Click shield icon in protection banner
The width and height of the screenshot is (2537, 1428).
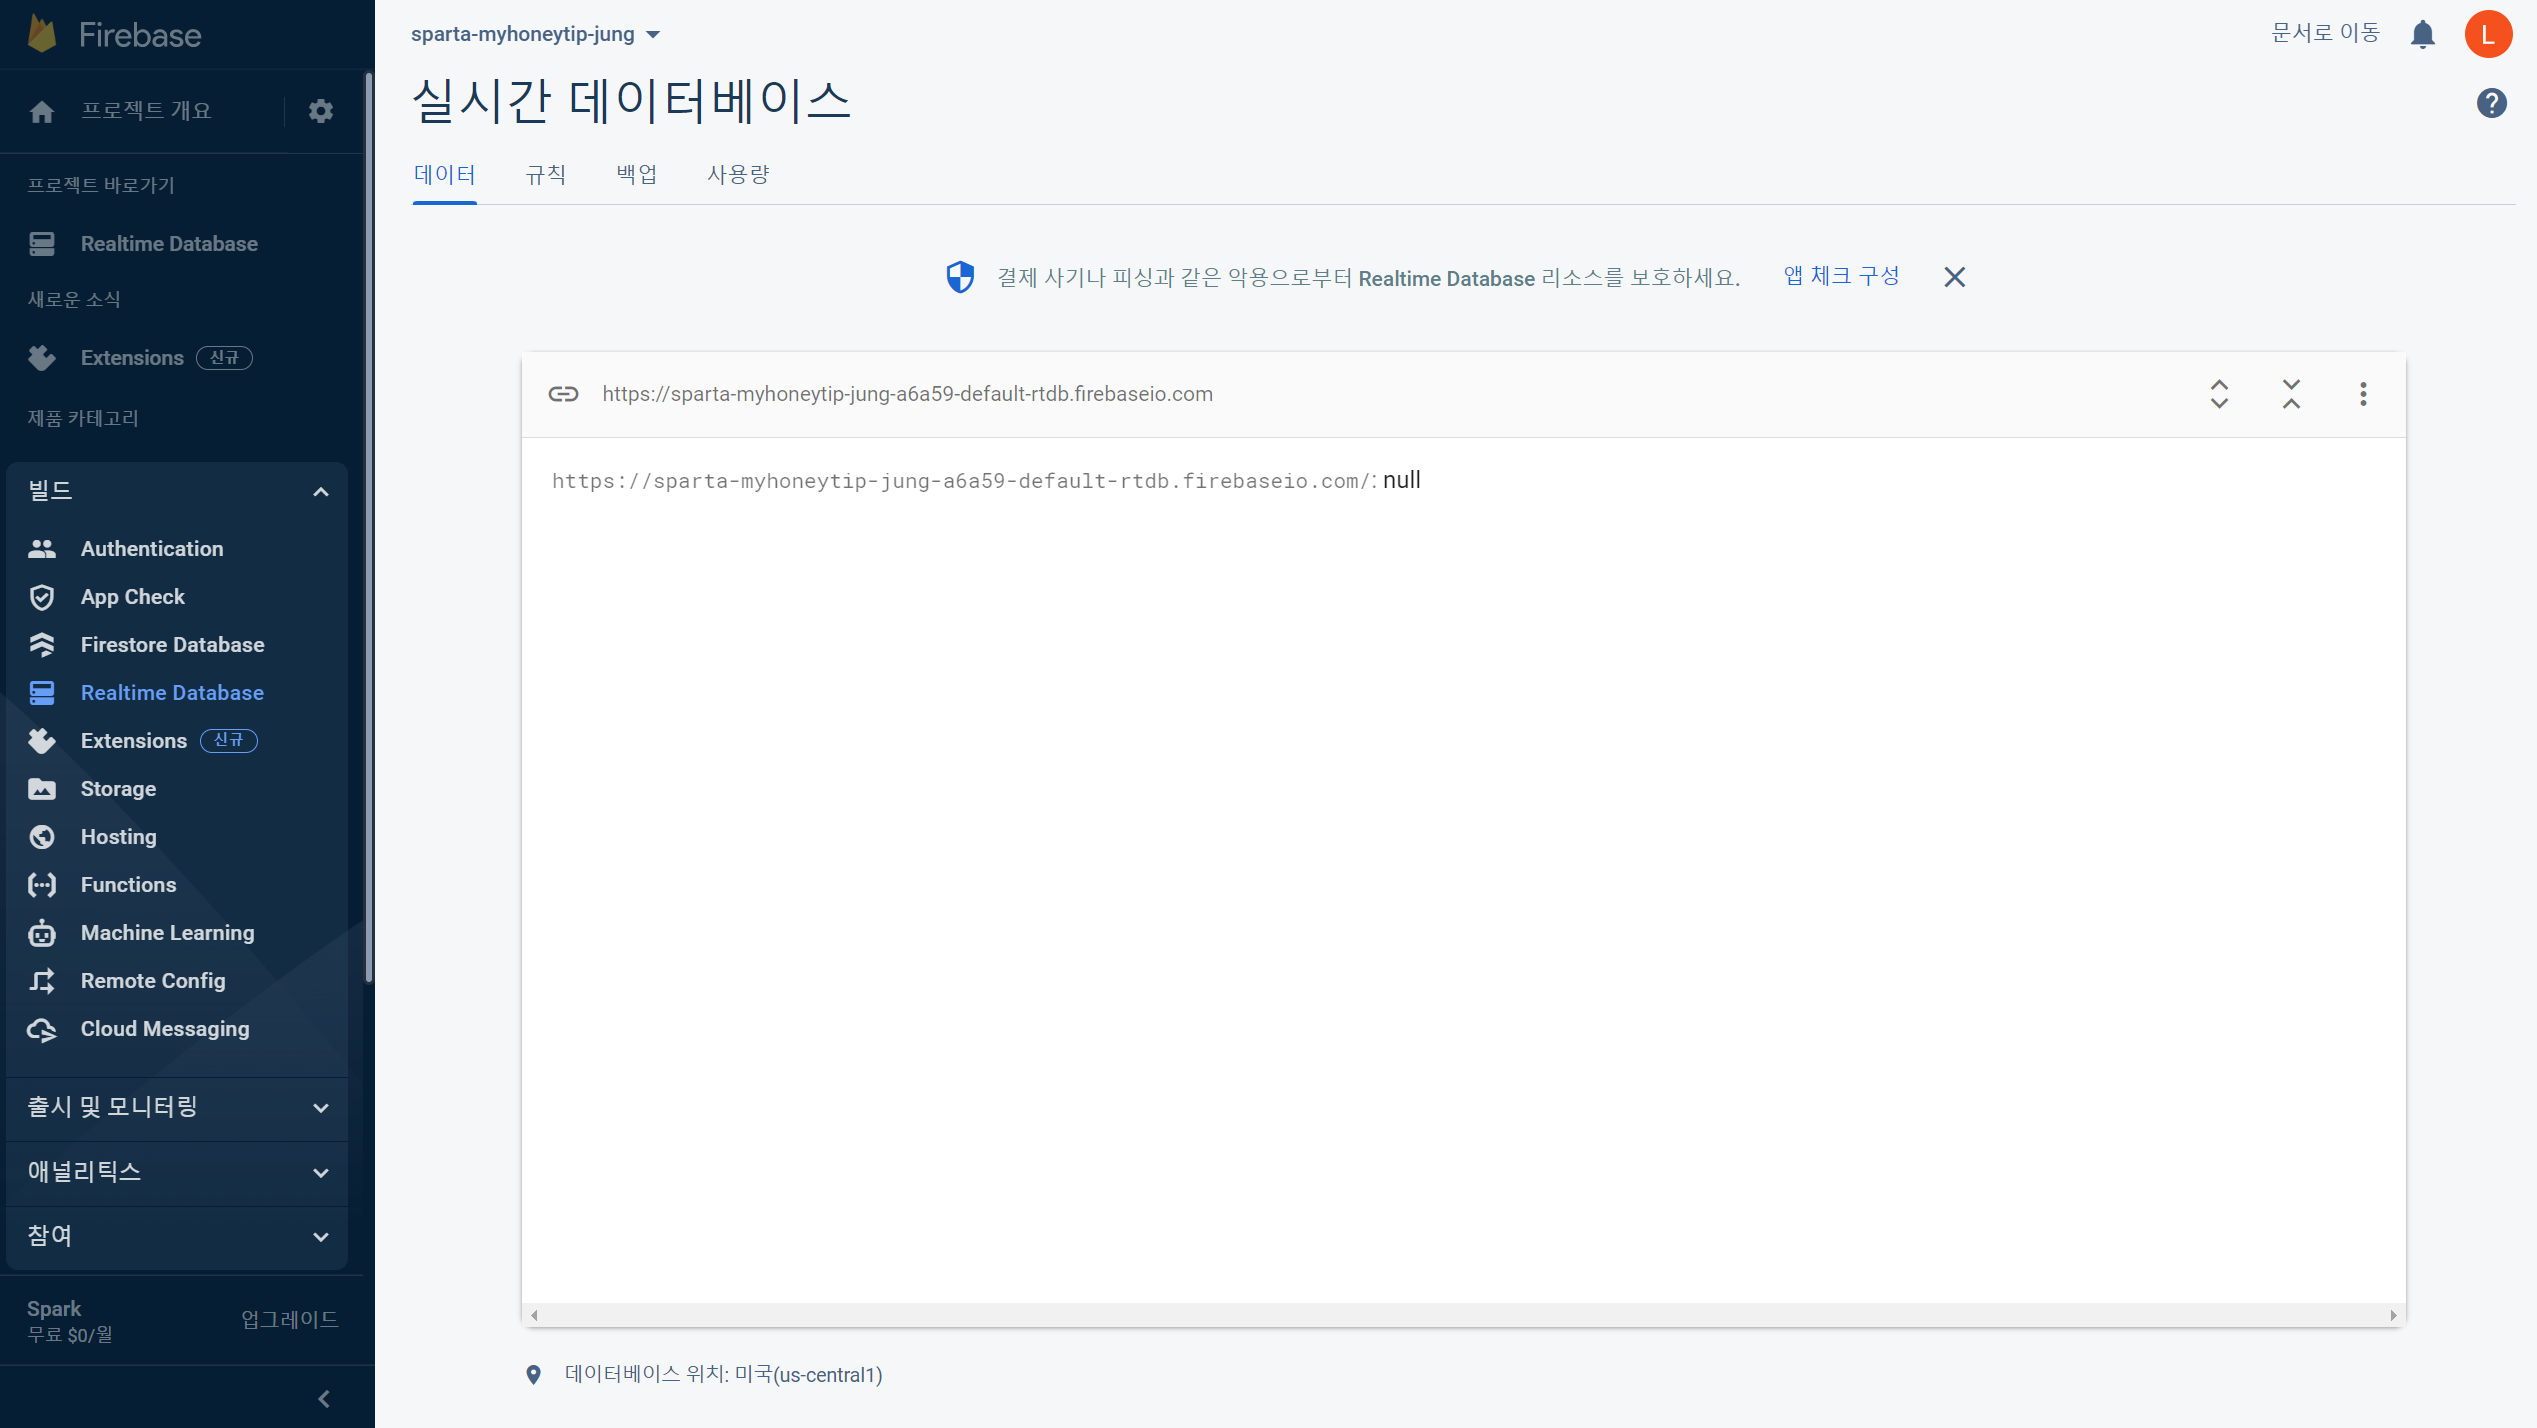click(x=960, y=277)
